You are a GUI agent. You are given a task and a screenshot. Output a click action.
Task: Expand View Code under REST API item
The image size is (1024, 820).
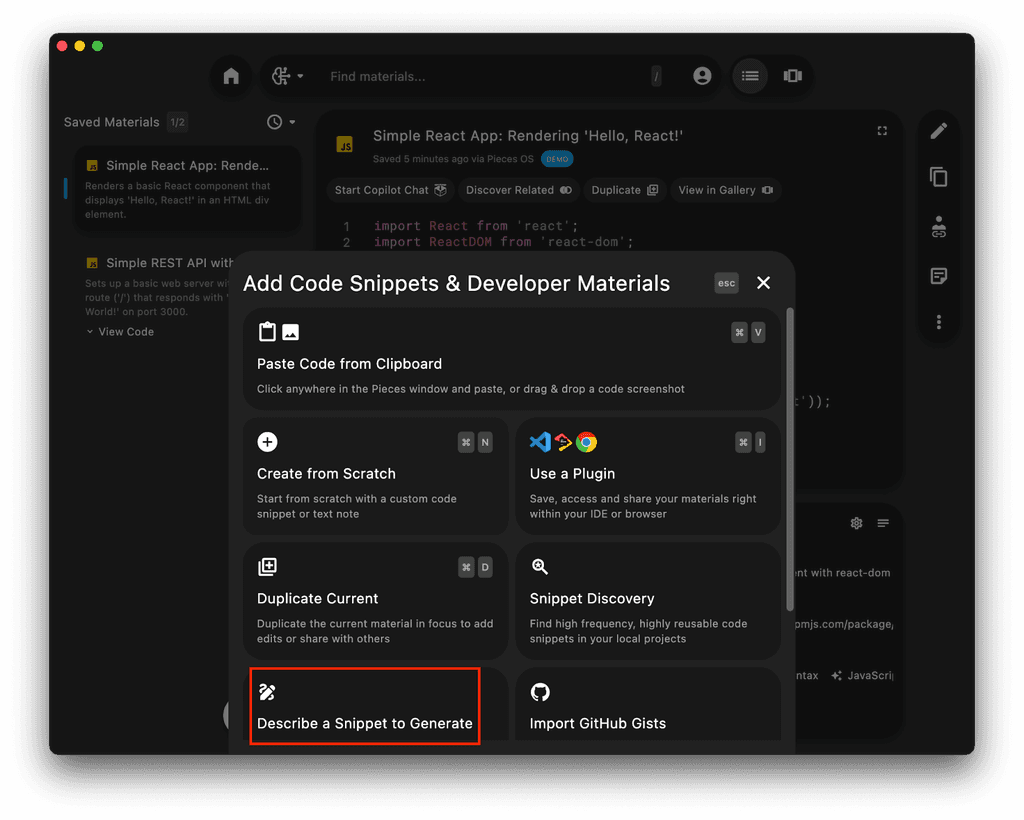(x=120, y=332)
